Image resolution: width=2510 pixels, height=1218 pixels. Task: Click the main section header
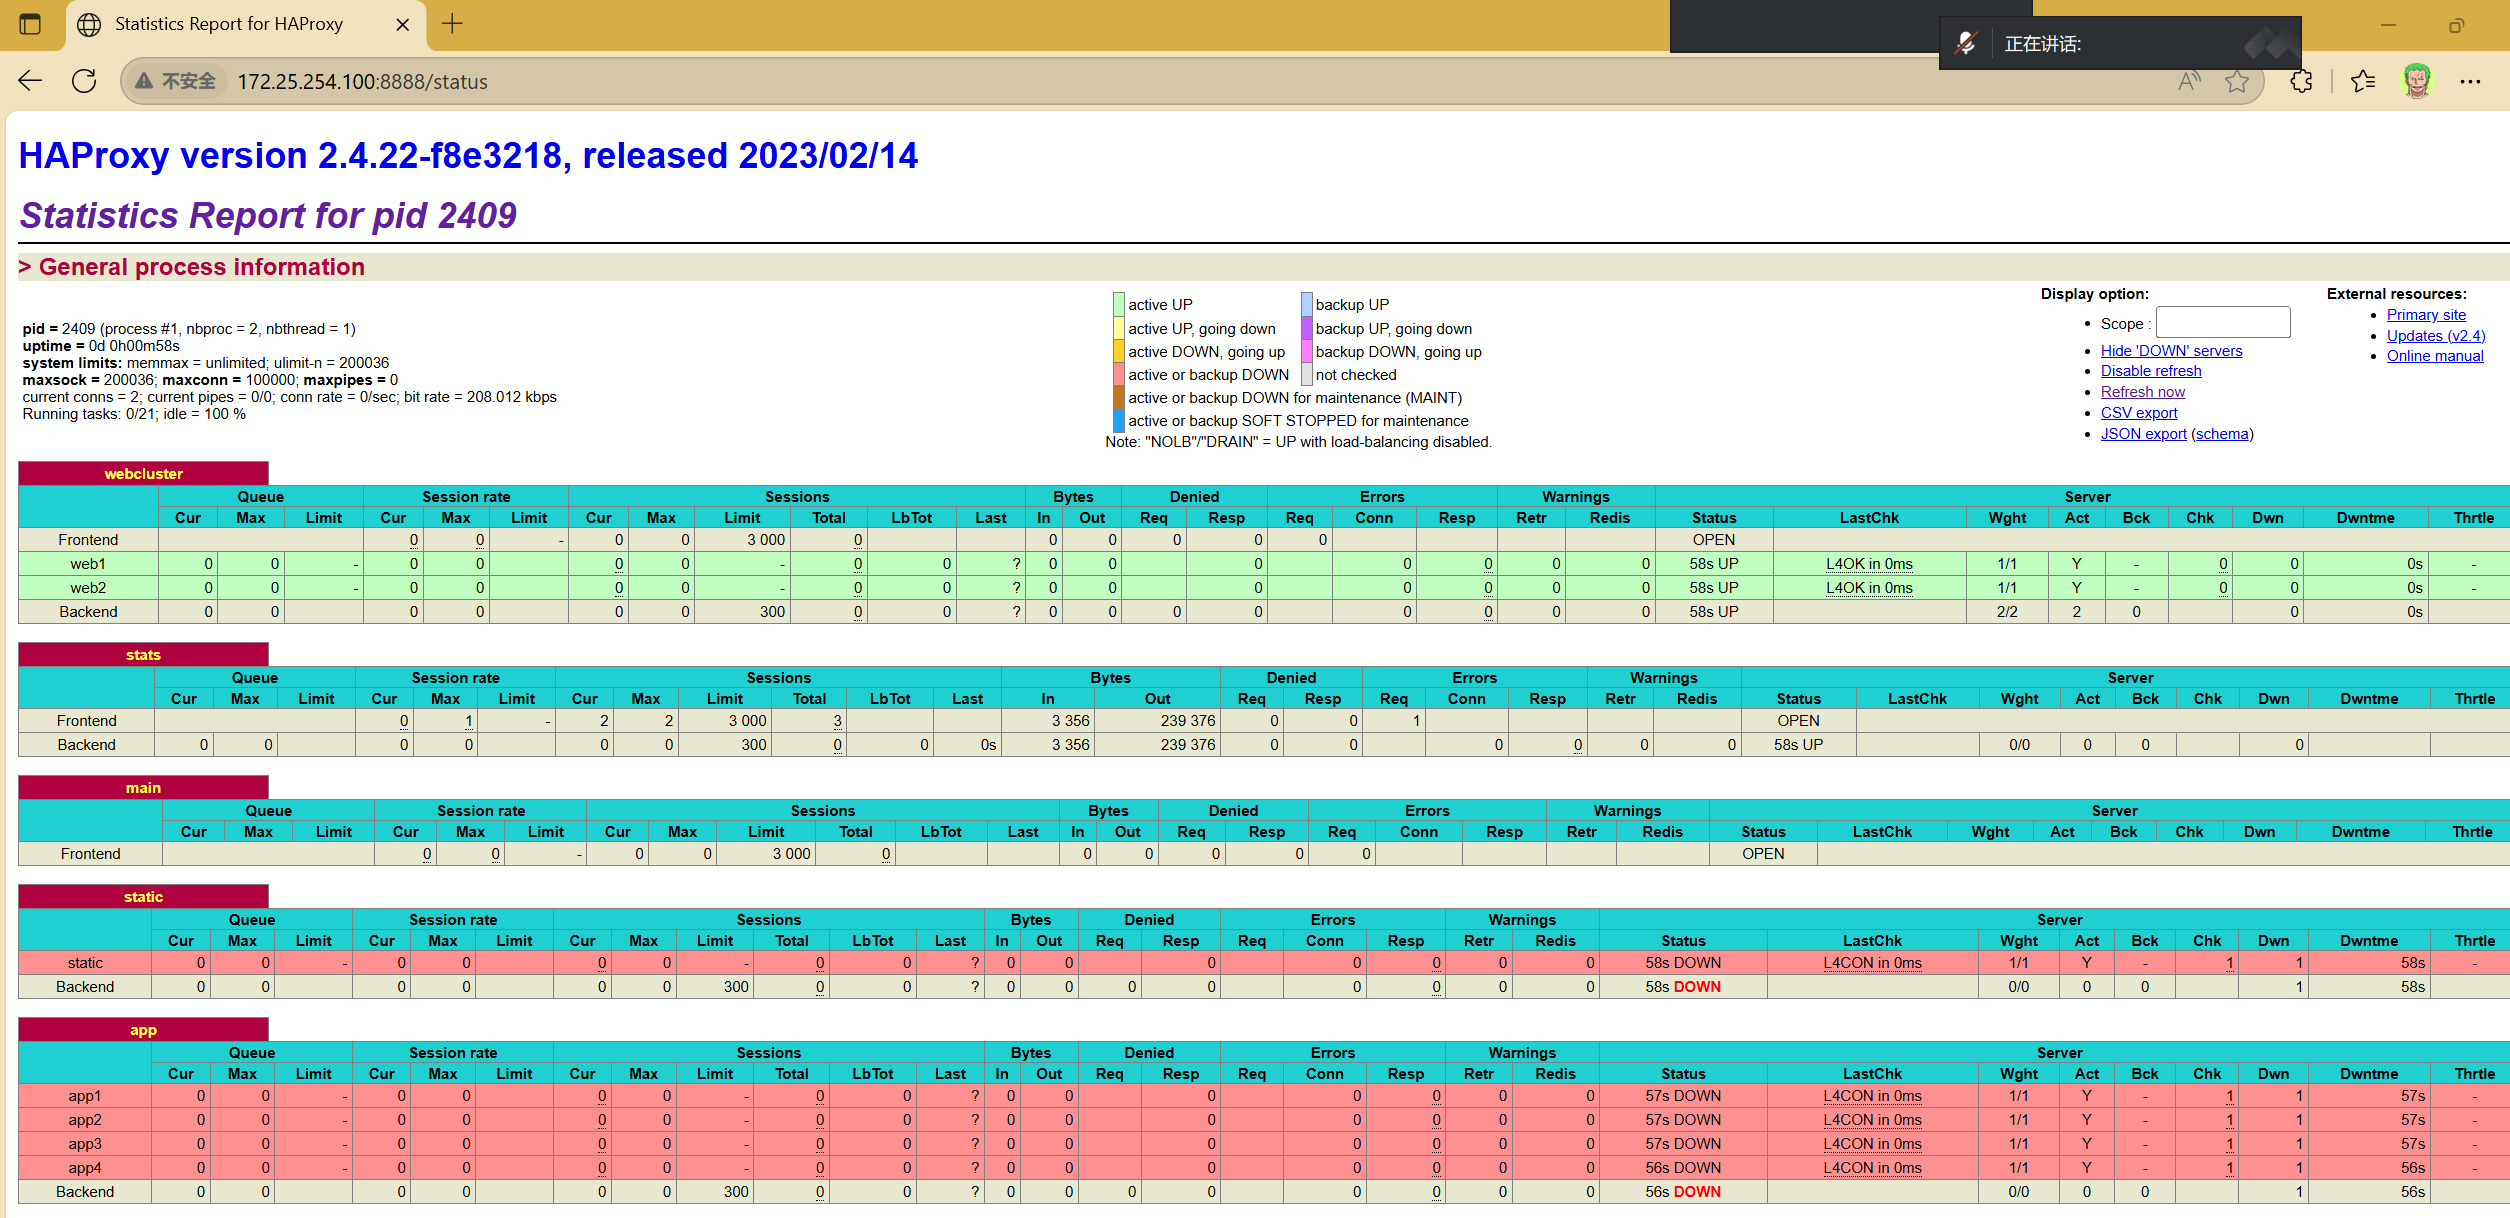[x=143, y=788]
